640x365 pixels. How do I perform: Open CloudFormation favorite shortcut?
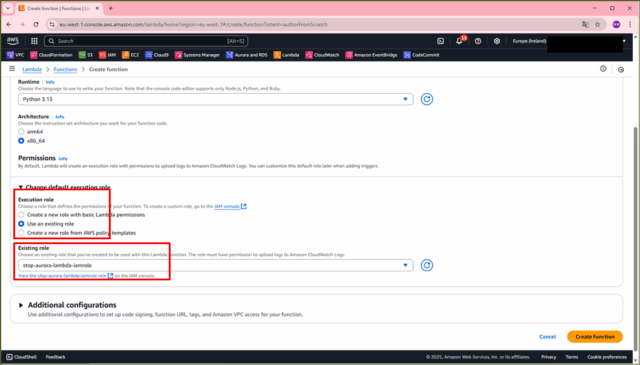51,55
